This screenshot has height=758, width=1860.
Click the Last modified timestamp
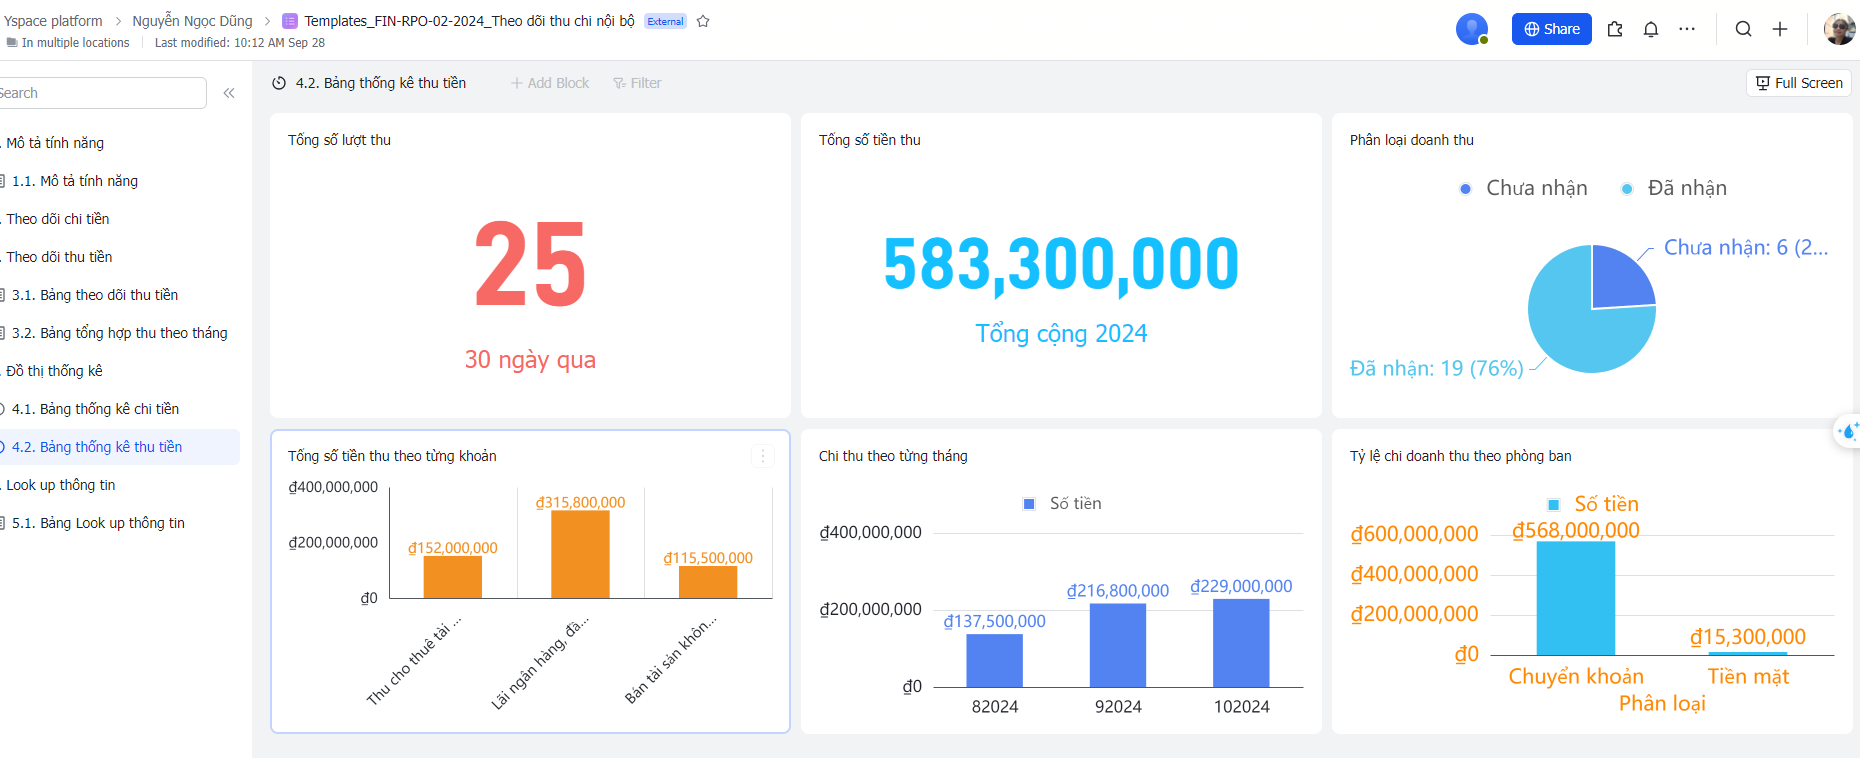tap(240, 43)
